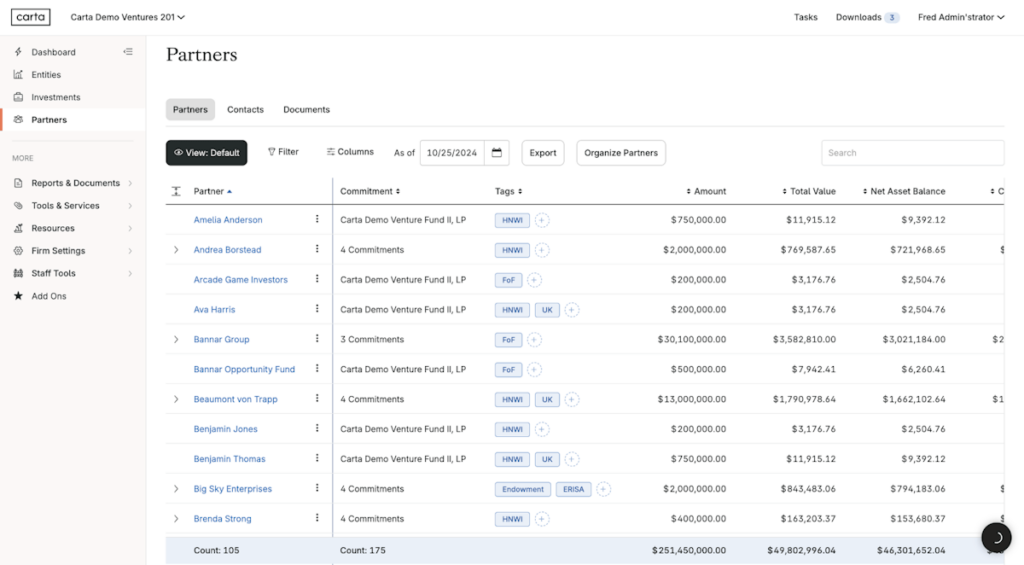The image size is (1024, 565).
Task: Click the Export button
Action: (543, 153)
